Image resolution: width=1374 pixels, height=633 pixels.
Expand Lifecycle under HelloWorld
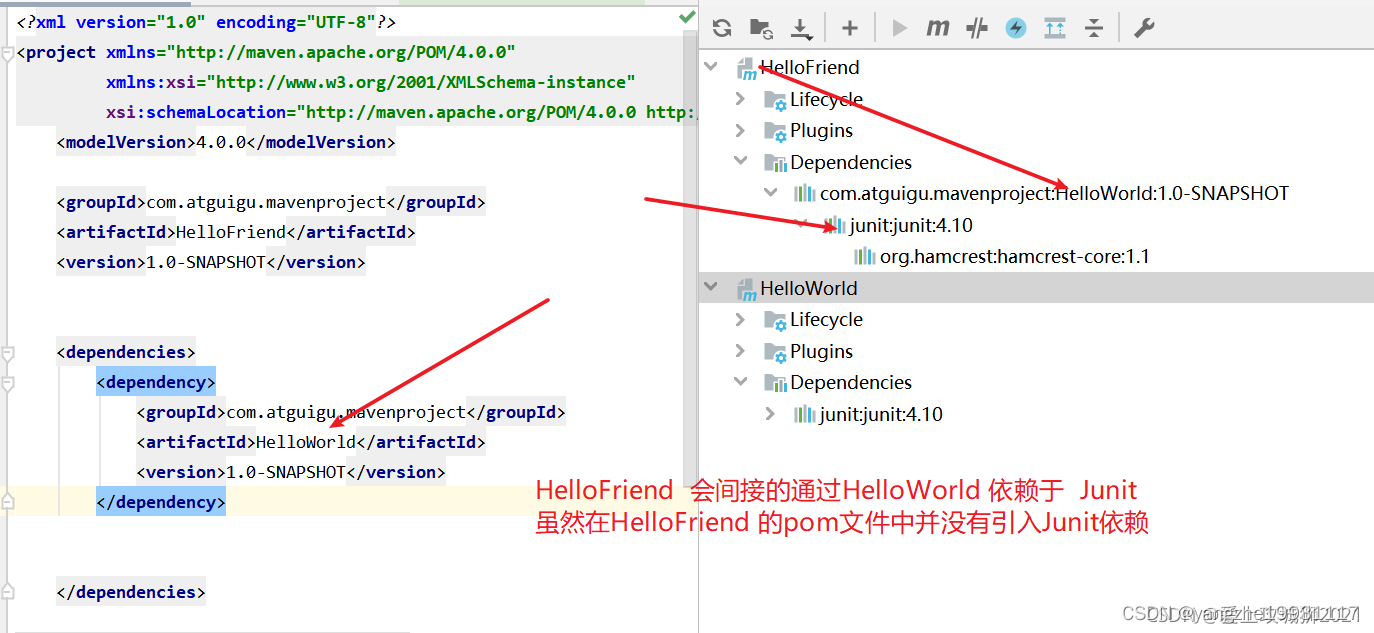click(x=740, y=319)
